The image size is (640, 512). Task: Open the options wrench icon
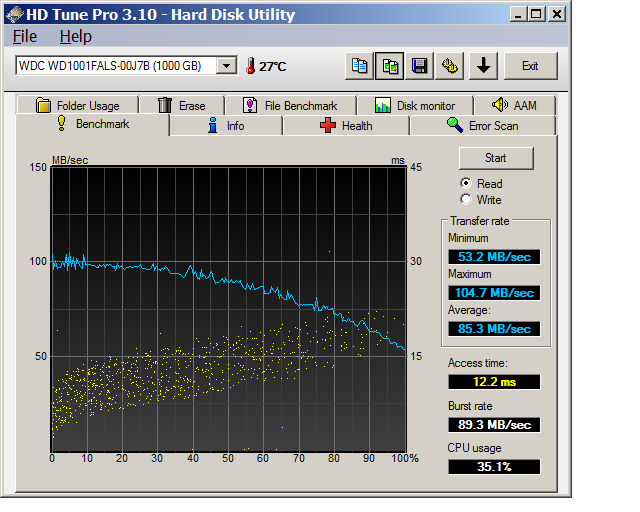pyautogui.click(x=451, y=66)
